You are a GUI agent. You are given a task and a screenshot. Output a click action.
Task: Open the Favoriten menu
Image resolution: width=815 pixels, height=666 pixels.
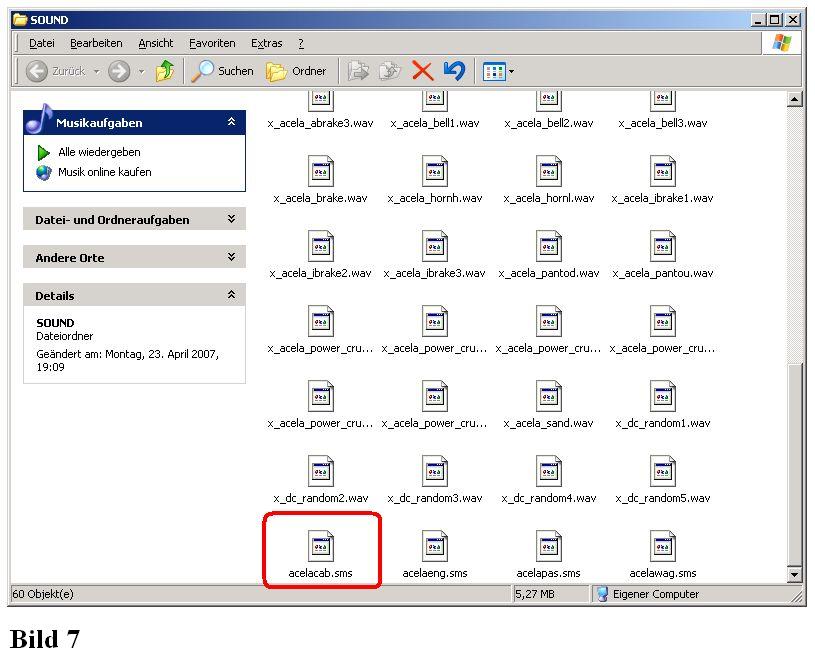tap(212, 43)
